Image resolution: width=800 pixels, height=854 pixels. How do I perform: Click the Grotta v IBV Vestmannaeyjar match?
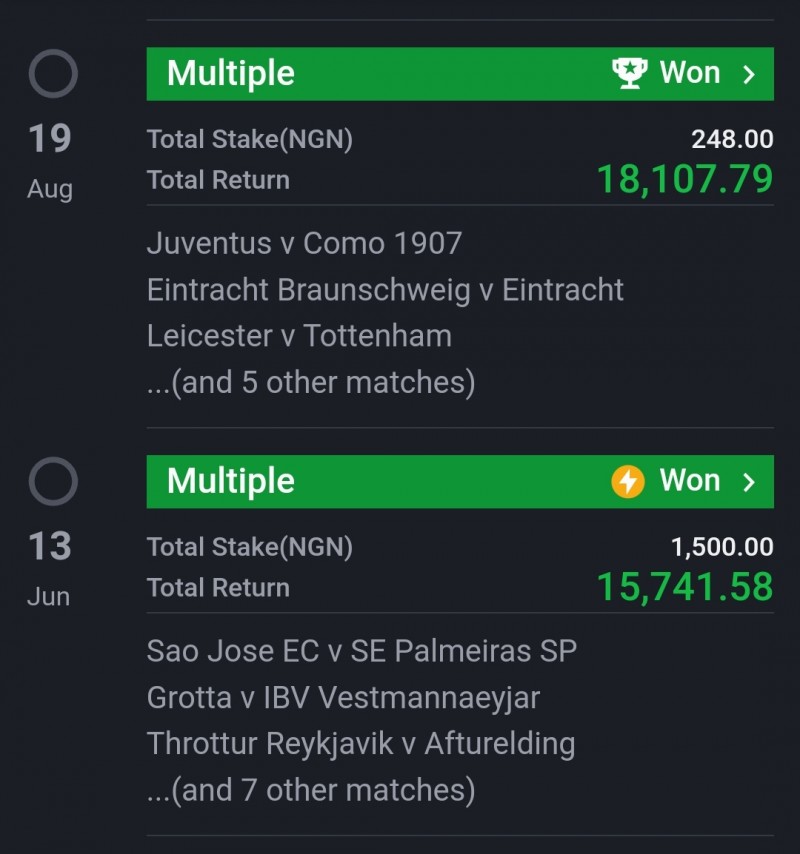[x=343, y=698]
